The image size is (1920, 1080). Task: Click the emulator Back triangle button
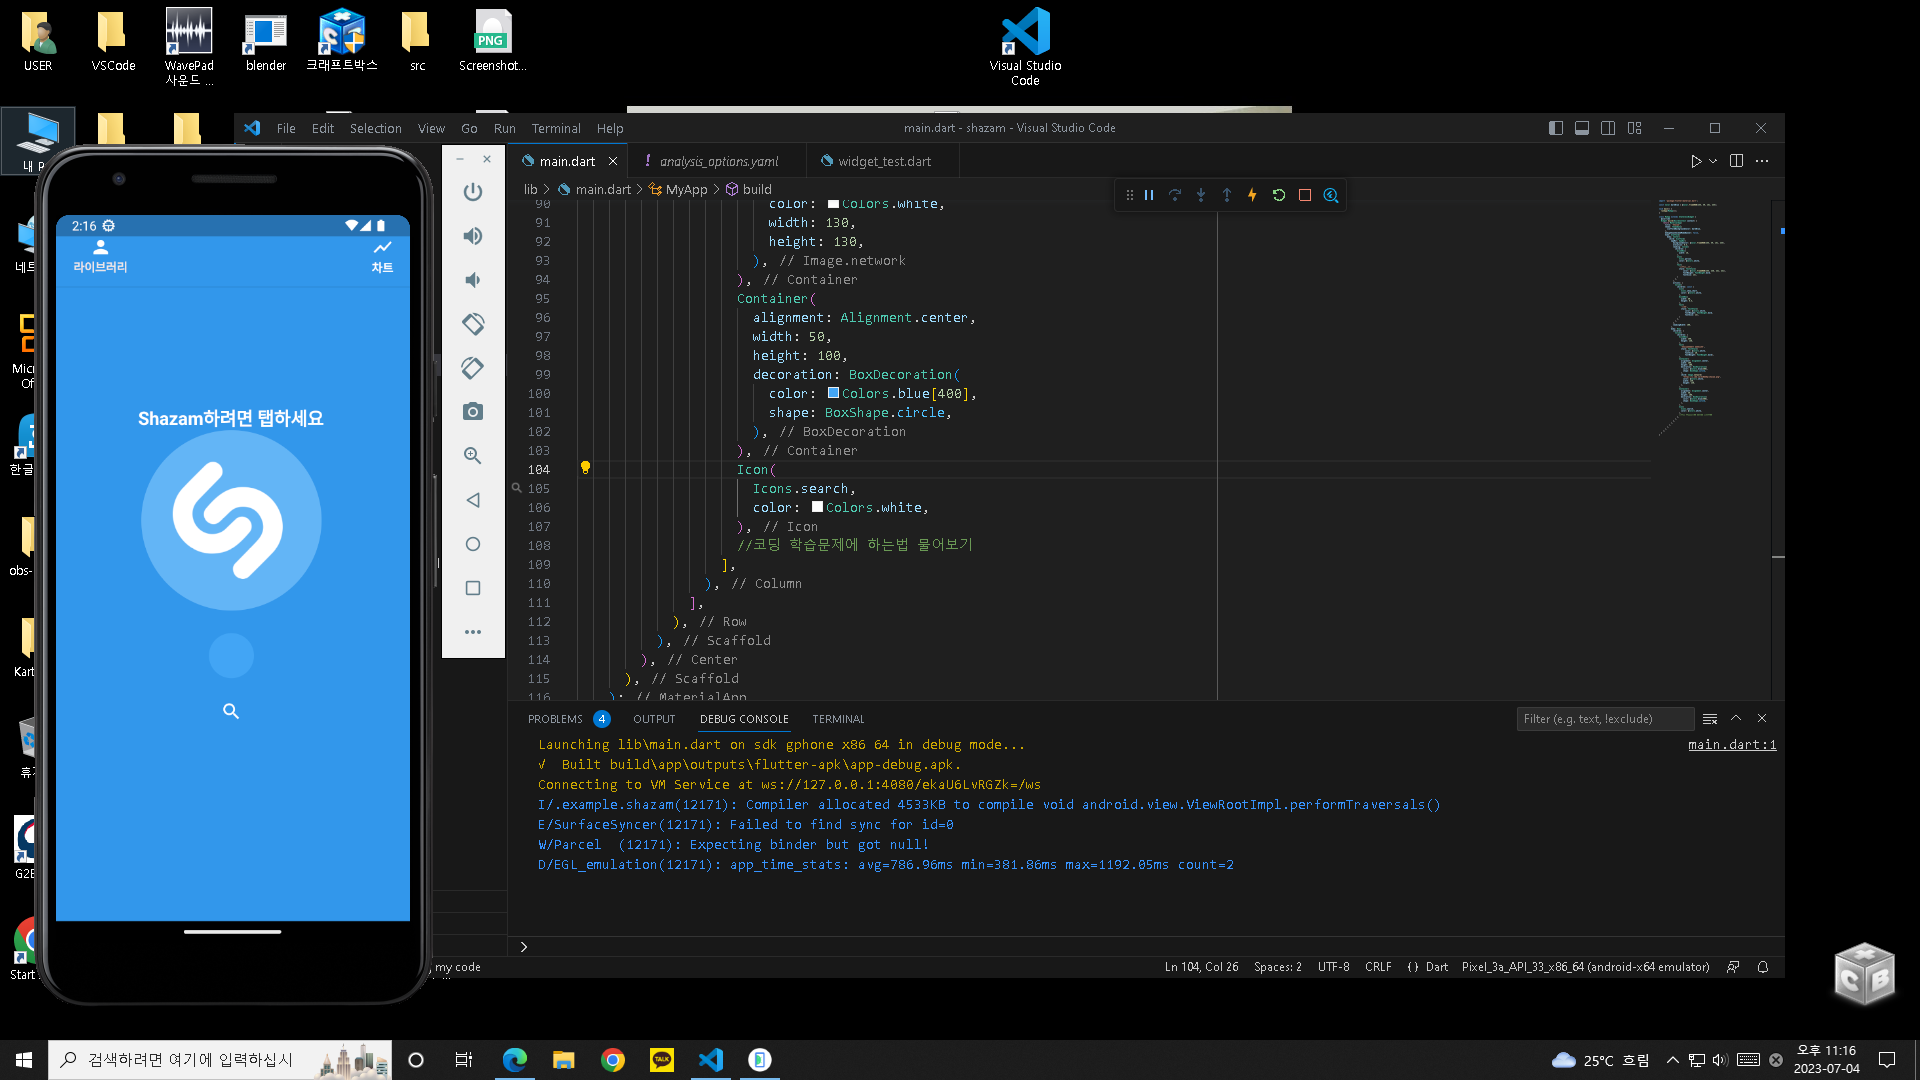(x=473, y=500)
